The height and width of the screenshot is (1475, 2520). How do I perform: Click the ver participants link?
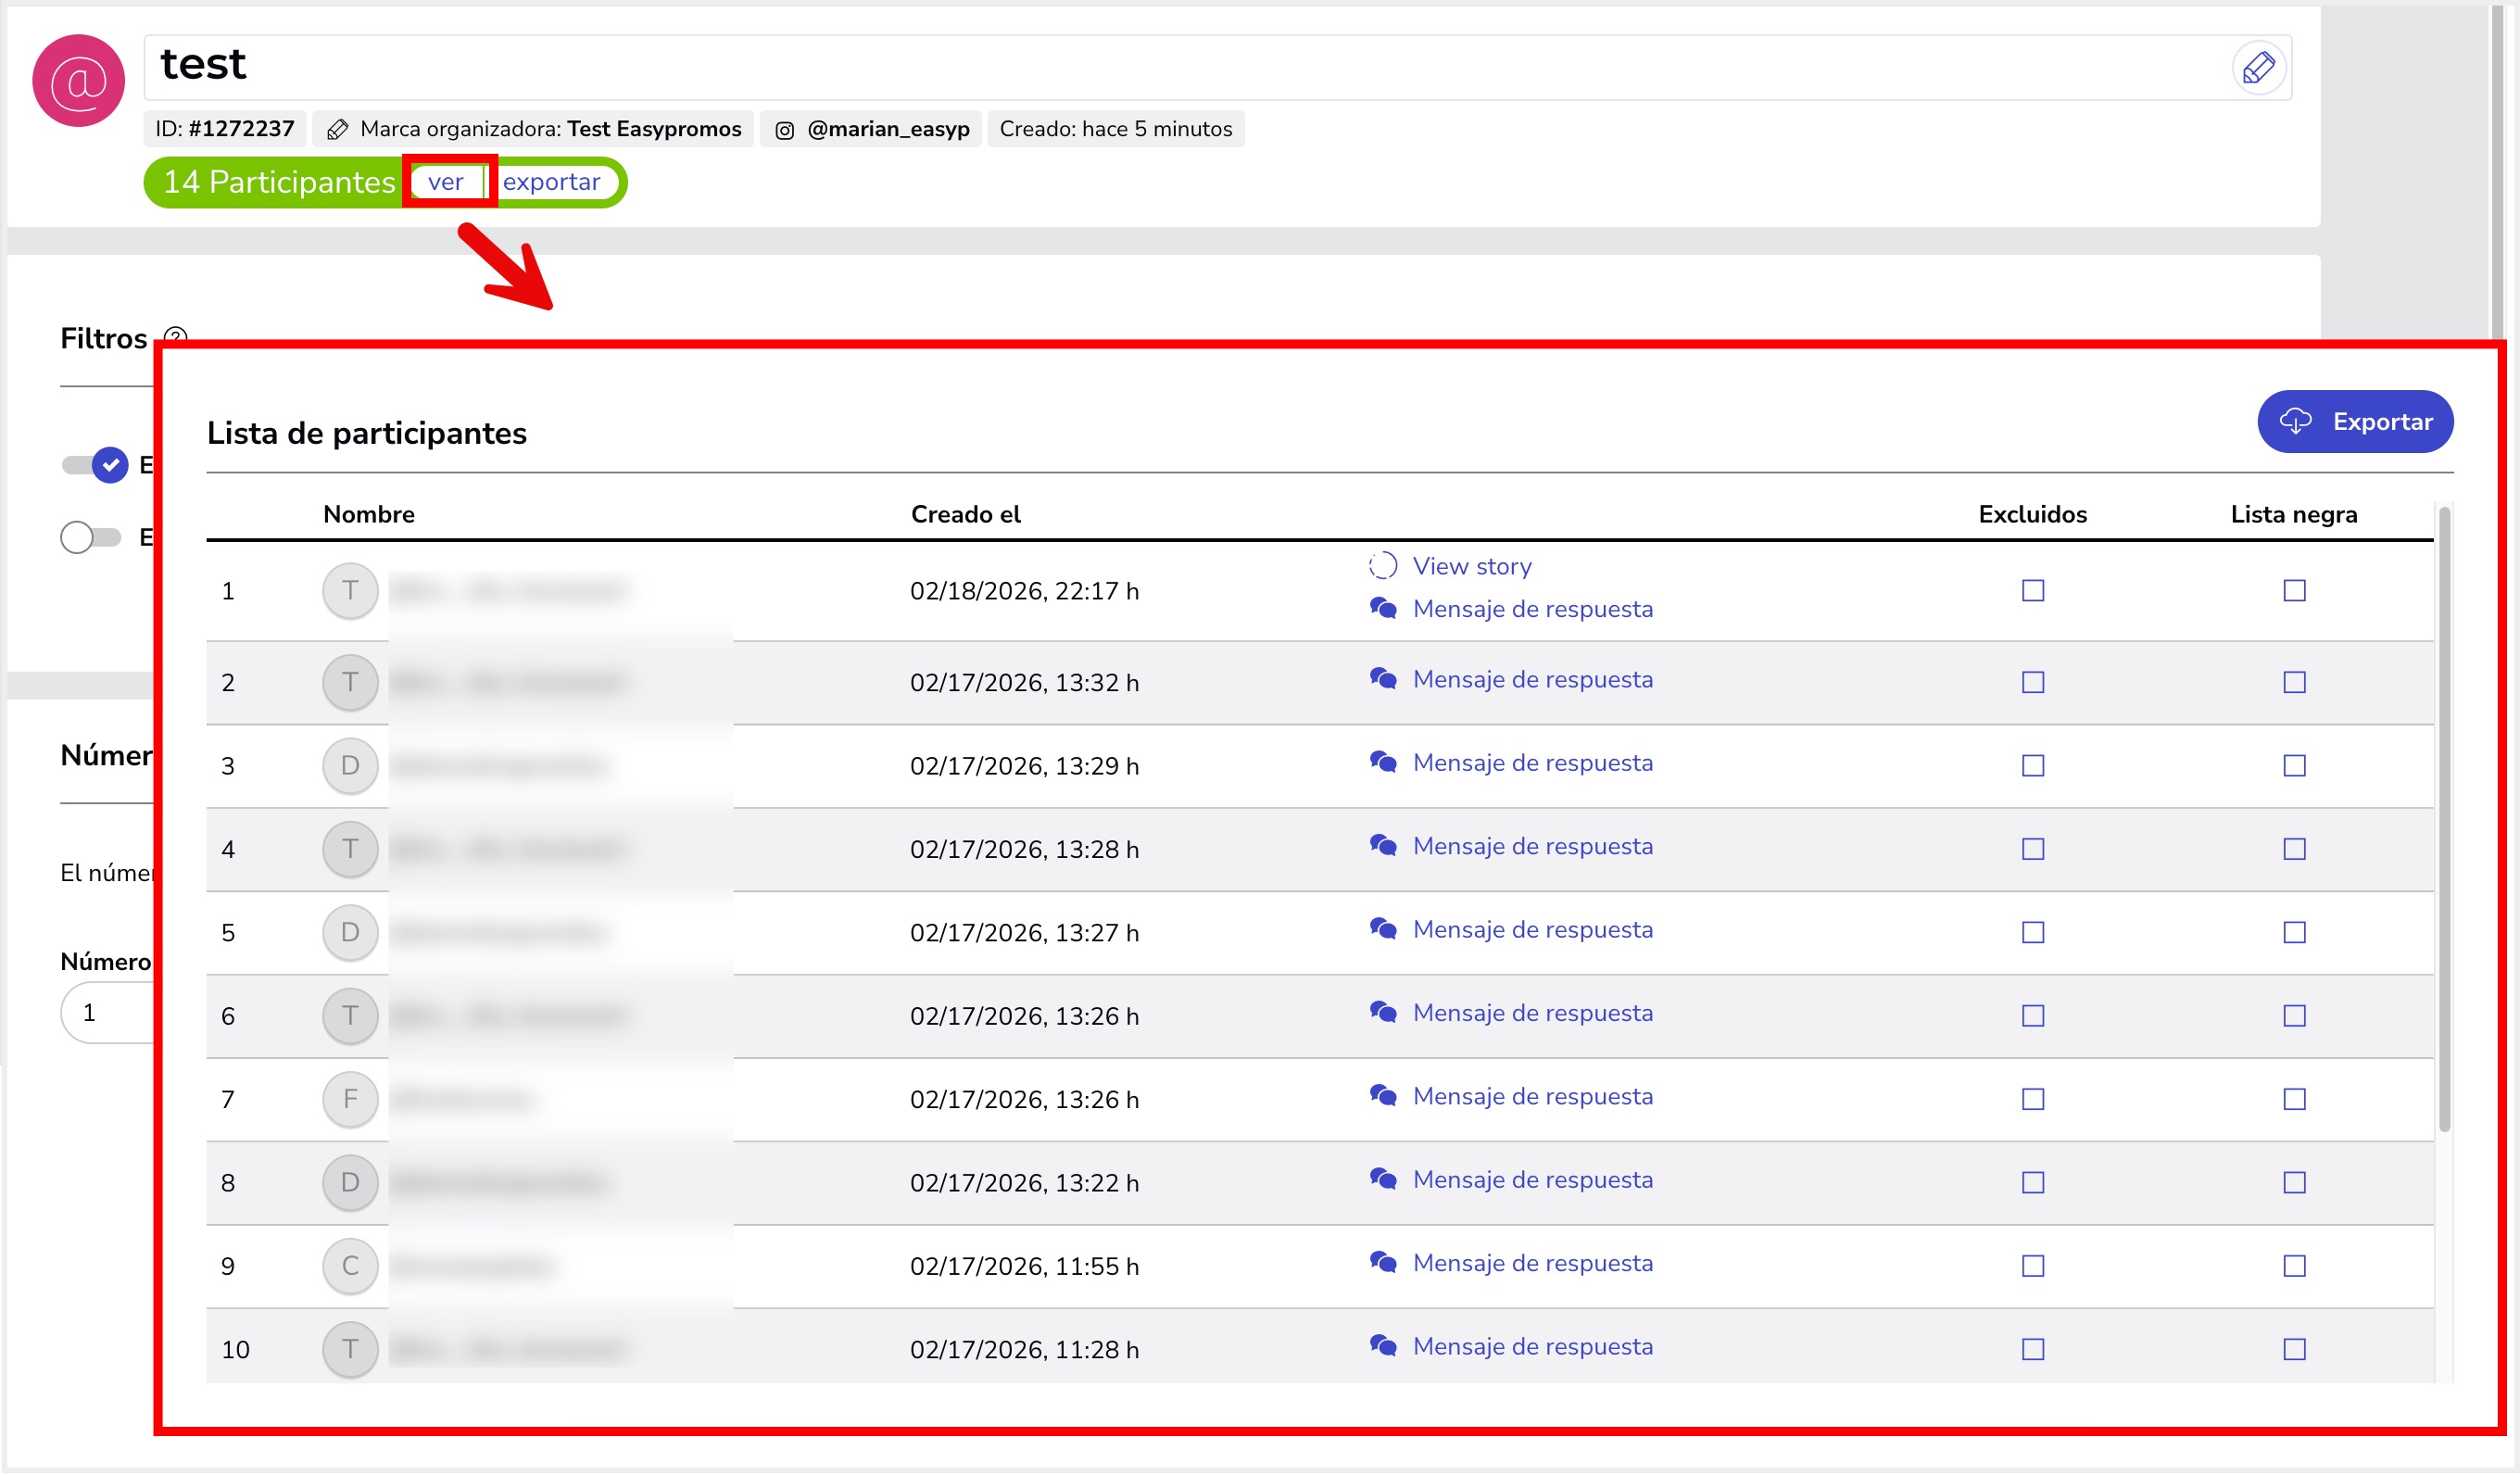point(446,182)
